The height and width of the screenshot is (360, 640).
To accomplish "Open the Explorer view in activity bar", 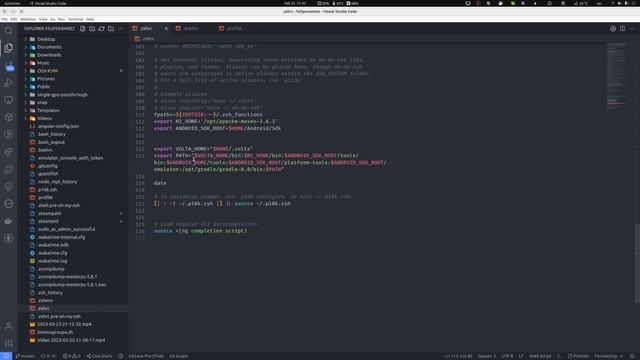I will [x=9, y=48].
